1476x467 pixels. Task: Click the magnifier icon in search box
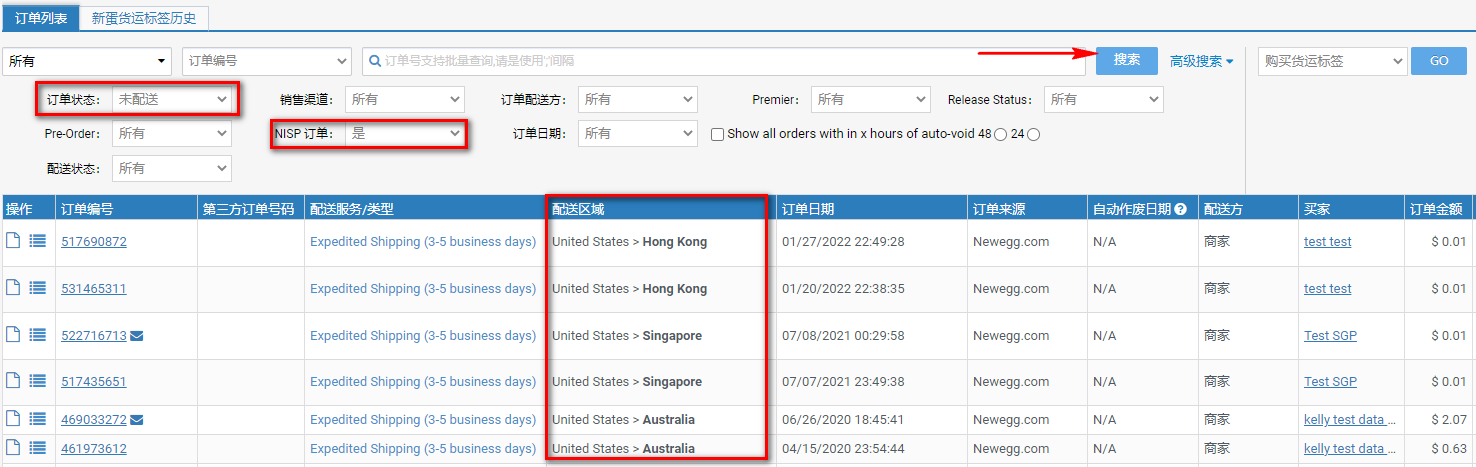click(375, 61)
